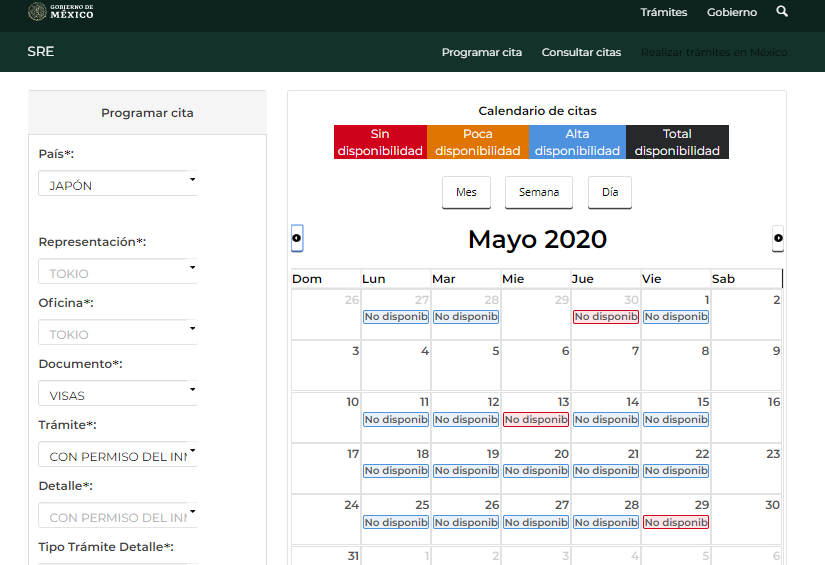825x565 pixels.
Task: Open Realizar trámites en México link
Action: [714, 52]
